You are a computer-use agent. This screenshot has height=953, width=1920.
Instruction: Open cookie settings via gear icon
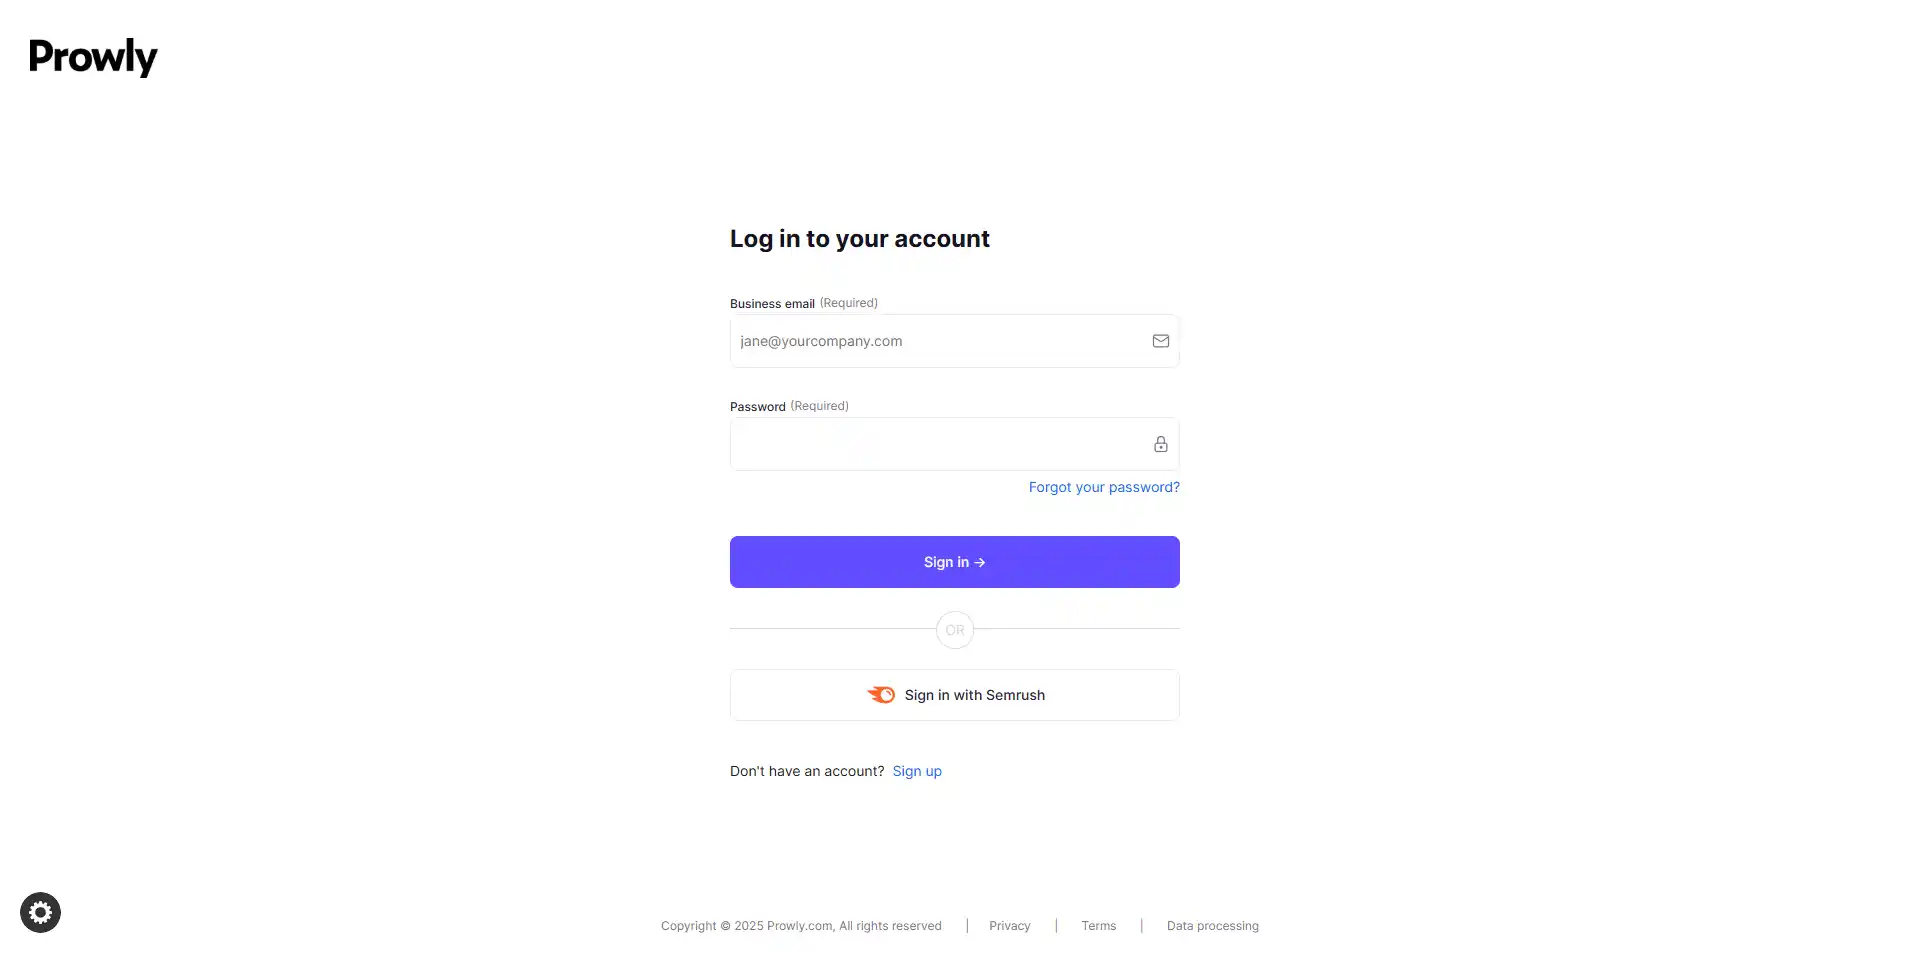click(x=40, y=912)
